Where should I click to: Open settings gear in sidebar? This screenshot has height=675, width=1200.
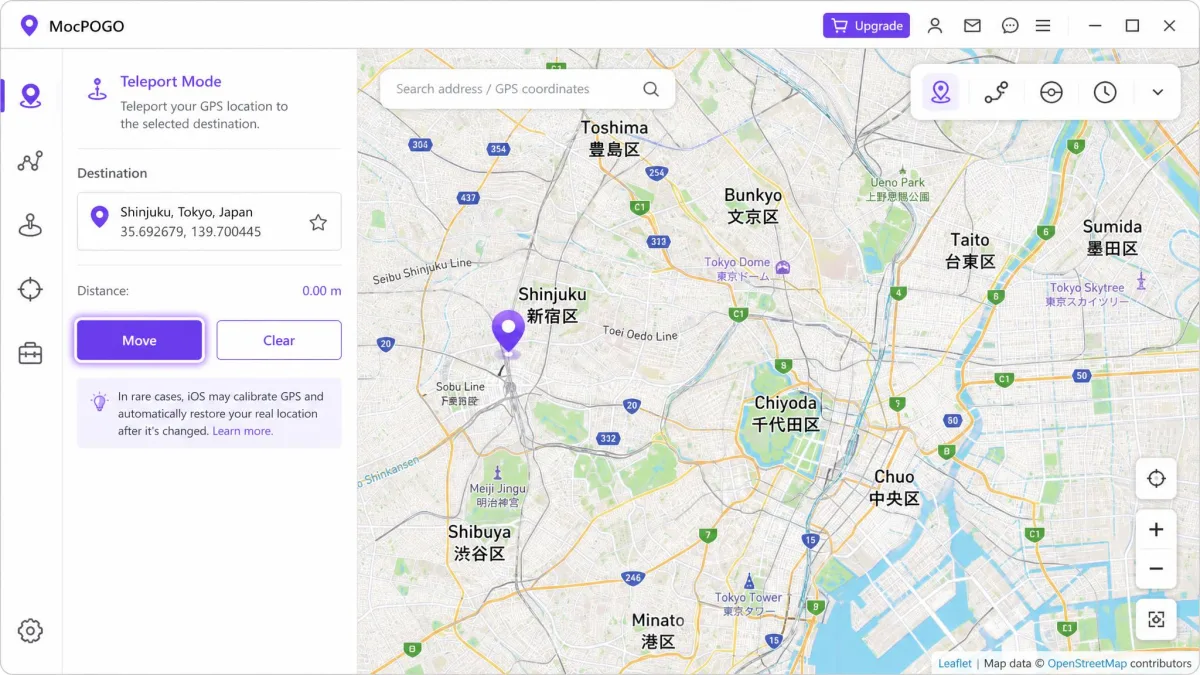[30, 630]
